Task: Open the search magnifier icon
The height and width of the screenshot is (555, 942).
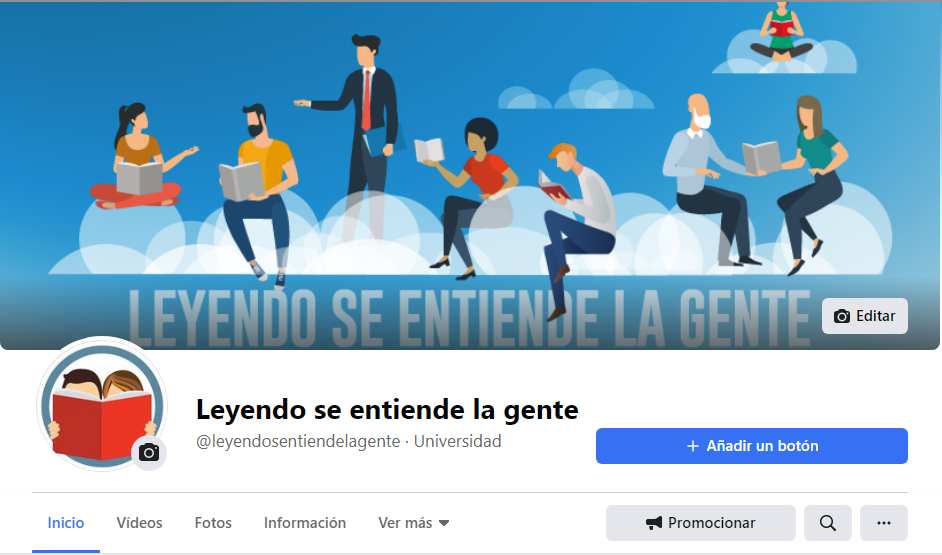Action: coord(827,523)
